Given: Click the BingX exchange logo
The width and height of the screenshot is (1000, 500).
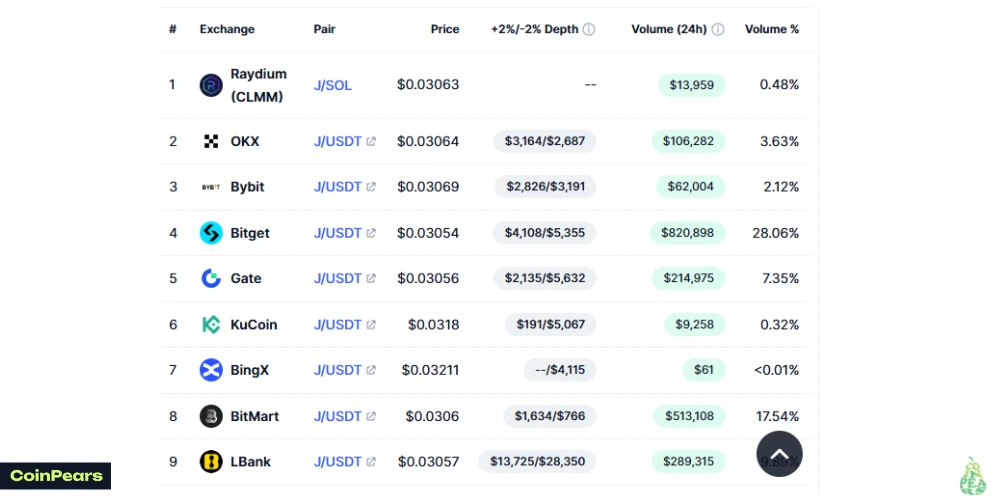Looking at the screenshot, I should 211,370.
